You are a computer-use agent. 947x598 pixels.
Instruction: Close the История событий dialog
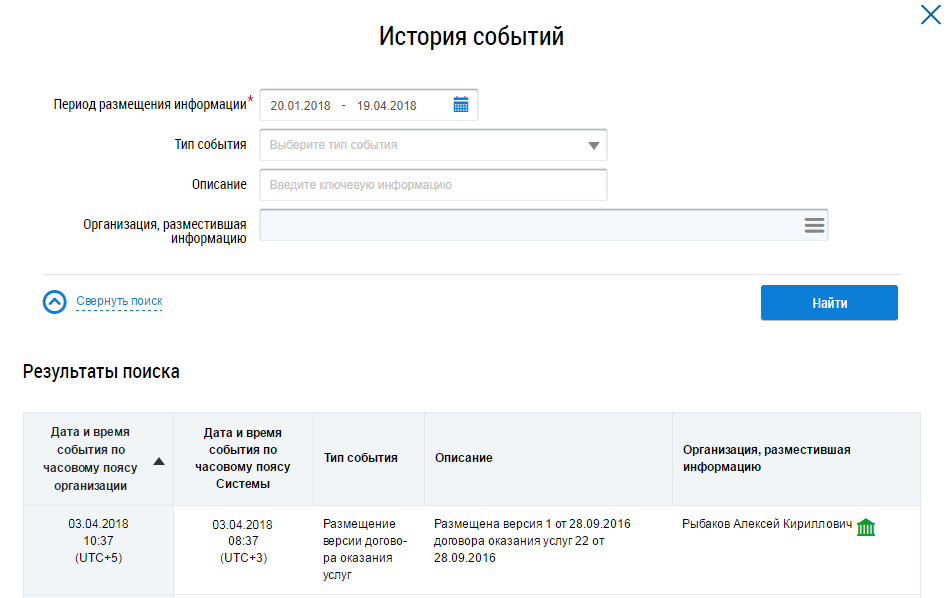click(x=929, y=15)
